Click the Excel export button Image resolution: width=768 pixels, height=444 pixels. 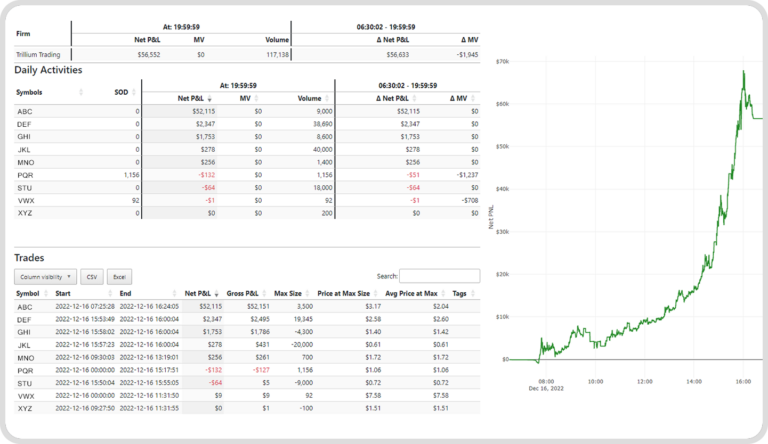tap(119, 276)
